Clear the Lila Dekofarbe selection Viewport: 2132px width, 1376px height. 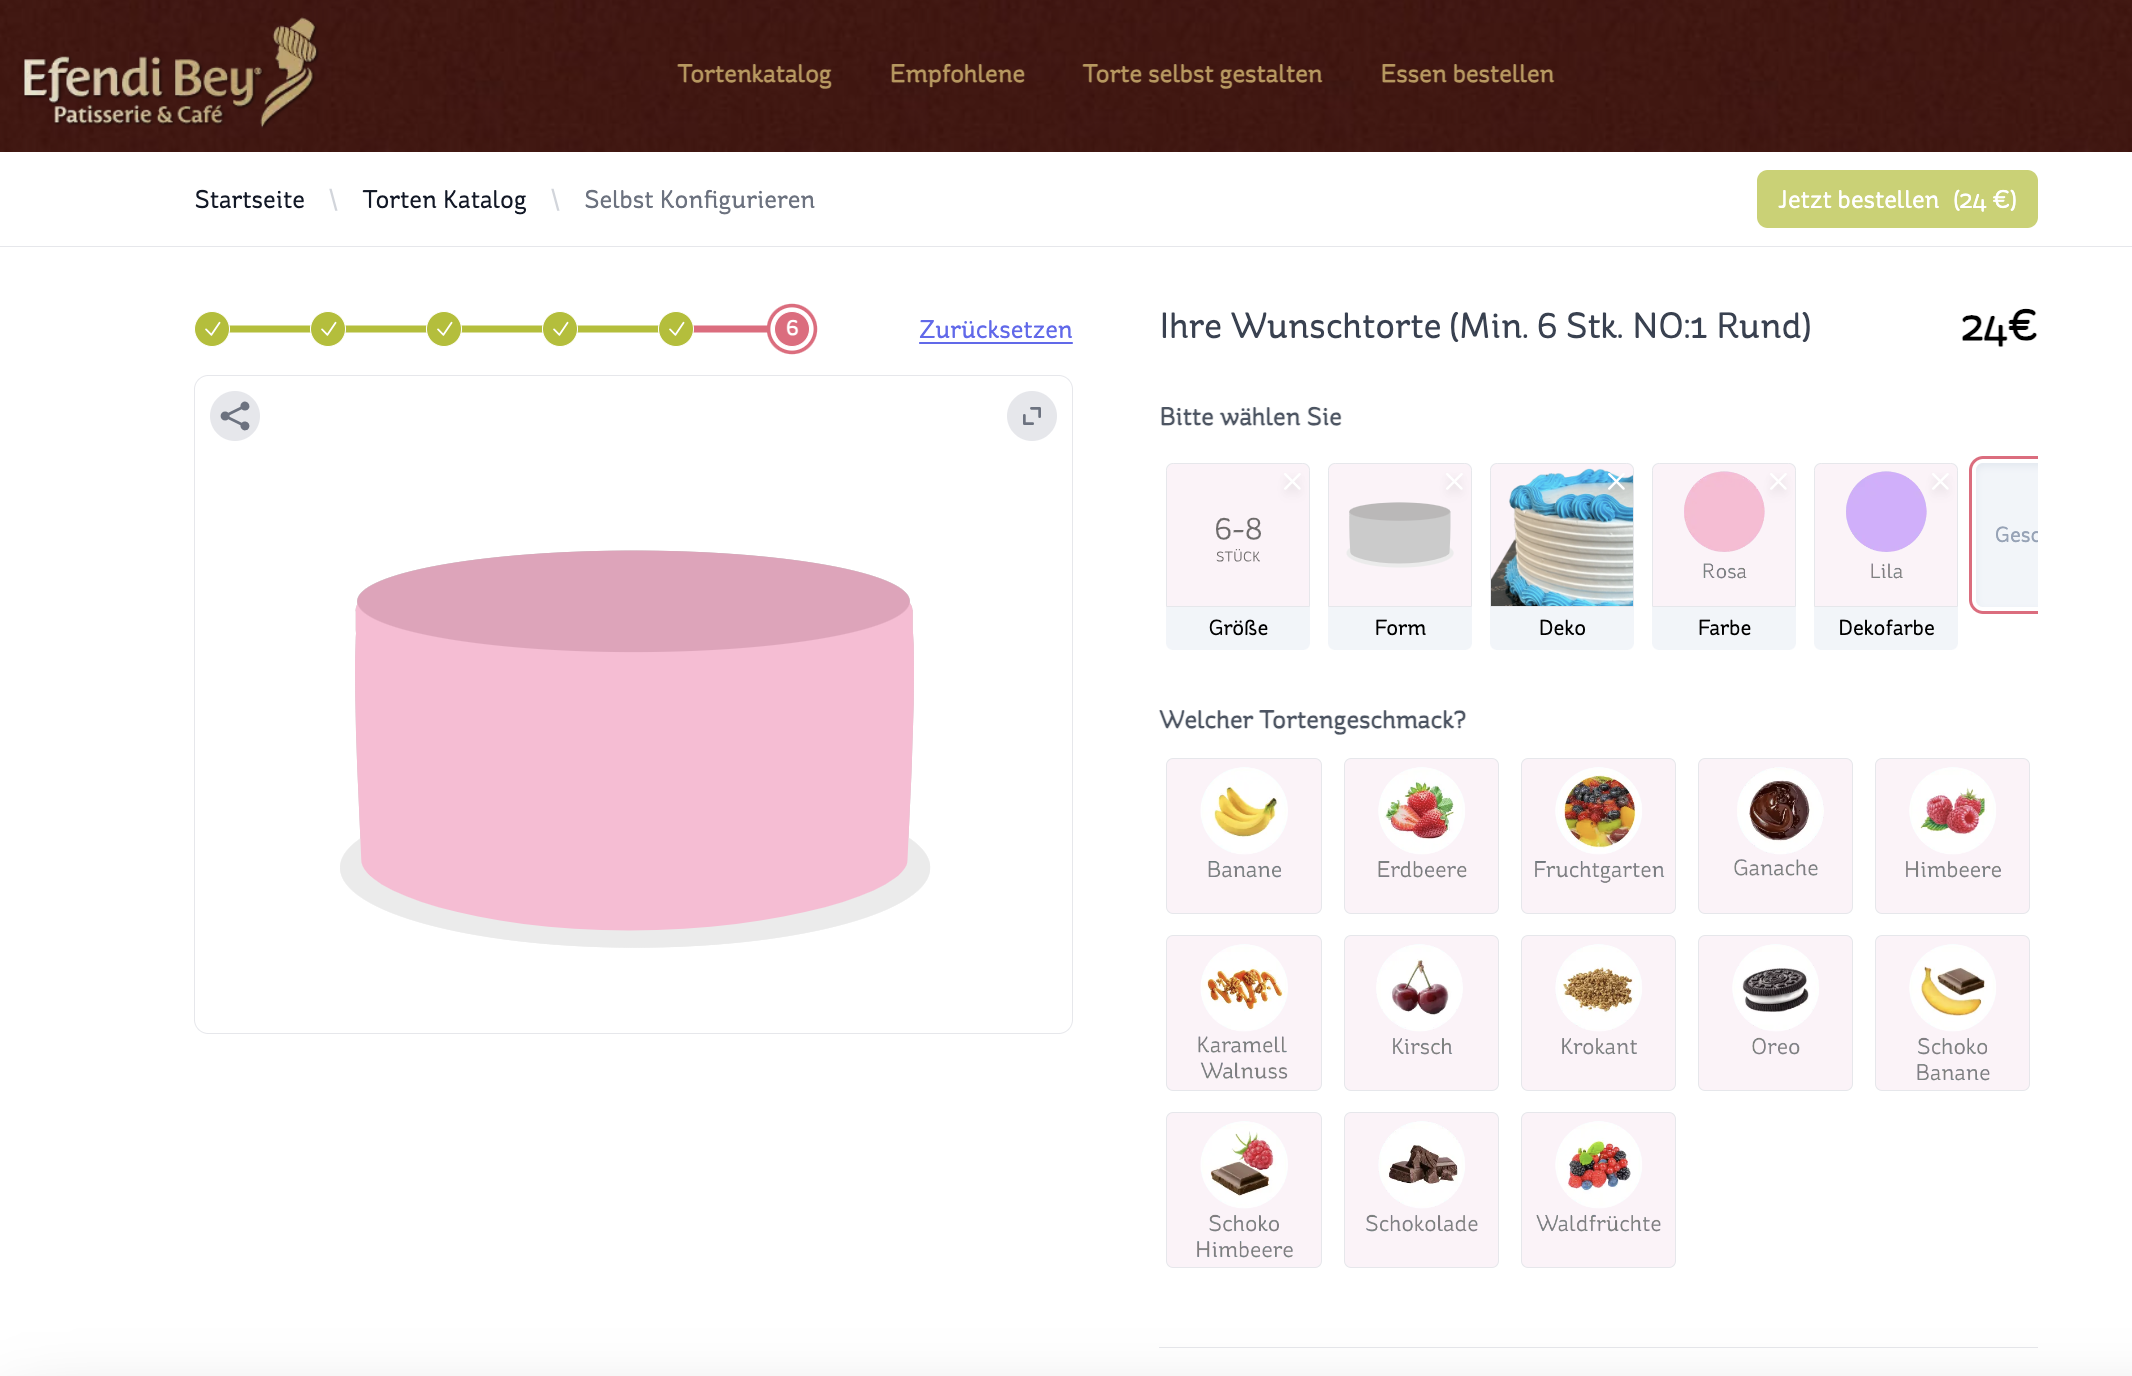(1940, 482)
